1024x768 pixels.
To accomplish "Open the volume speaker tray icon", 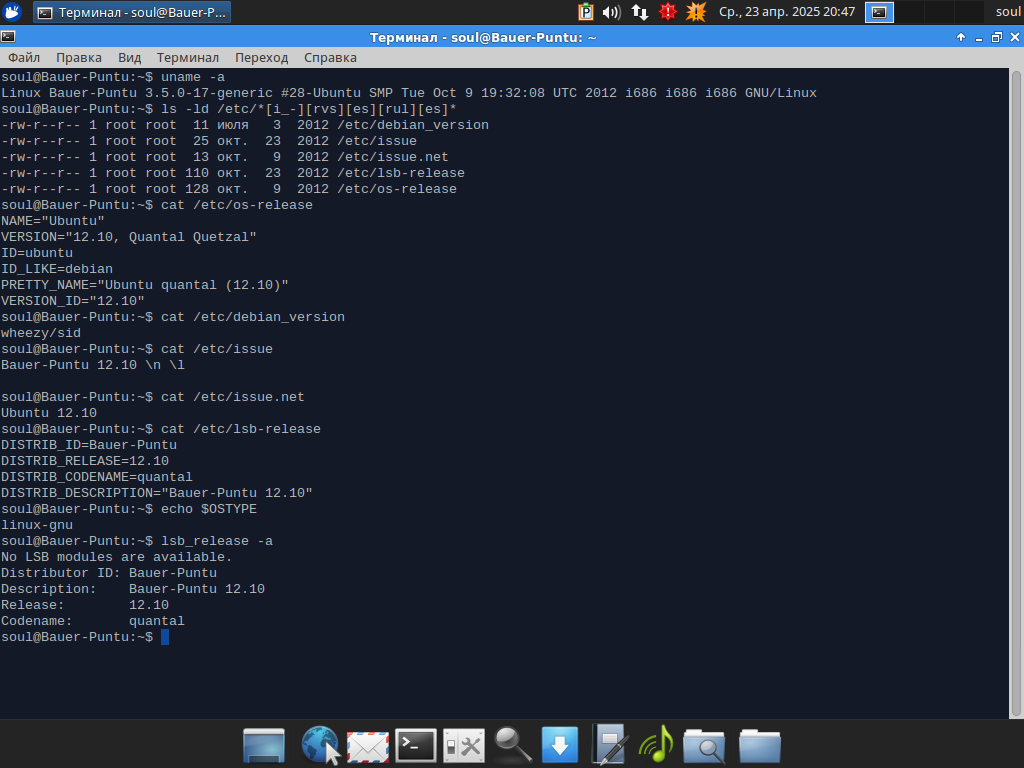I will (611, 12).
